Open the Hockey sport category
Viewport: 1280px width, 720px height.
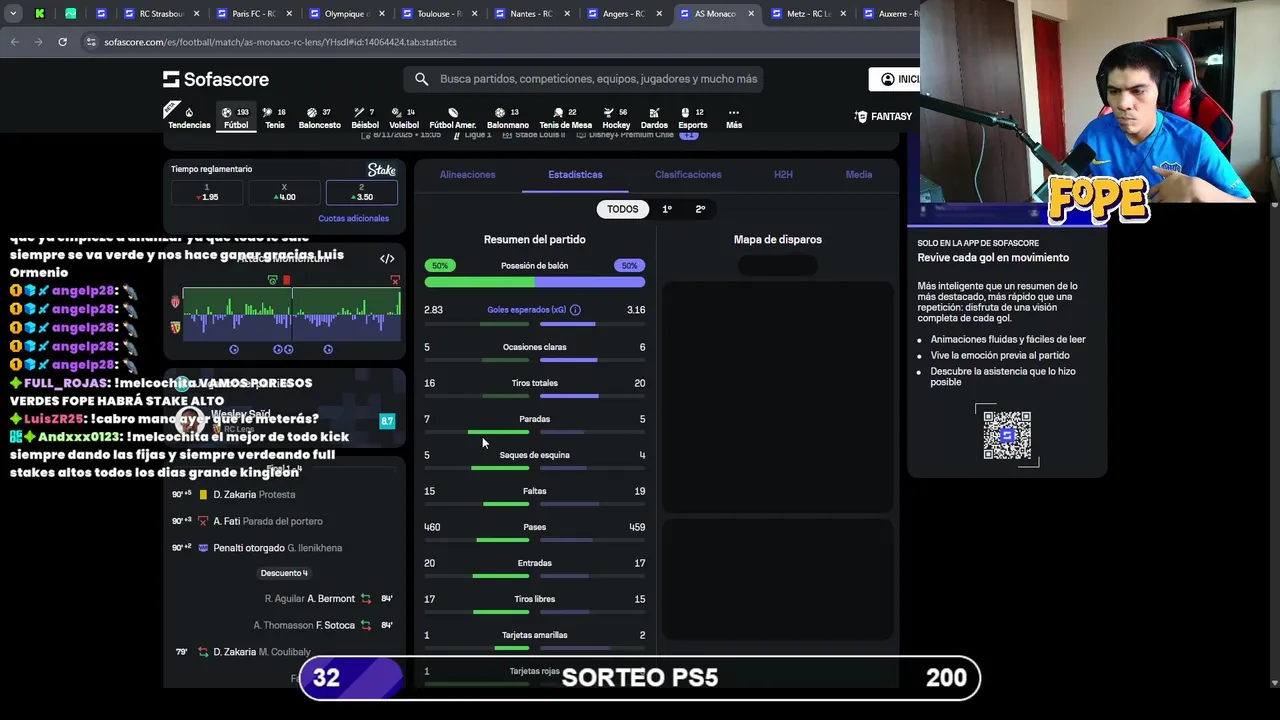tap(616, 118)
